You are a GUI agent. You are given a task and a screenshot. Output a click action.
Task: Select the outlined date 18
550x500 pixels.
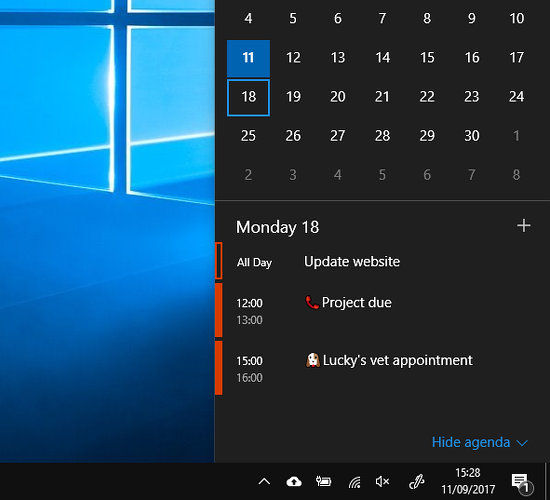(248, 97)
